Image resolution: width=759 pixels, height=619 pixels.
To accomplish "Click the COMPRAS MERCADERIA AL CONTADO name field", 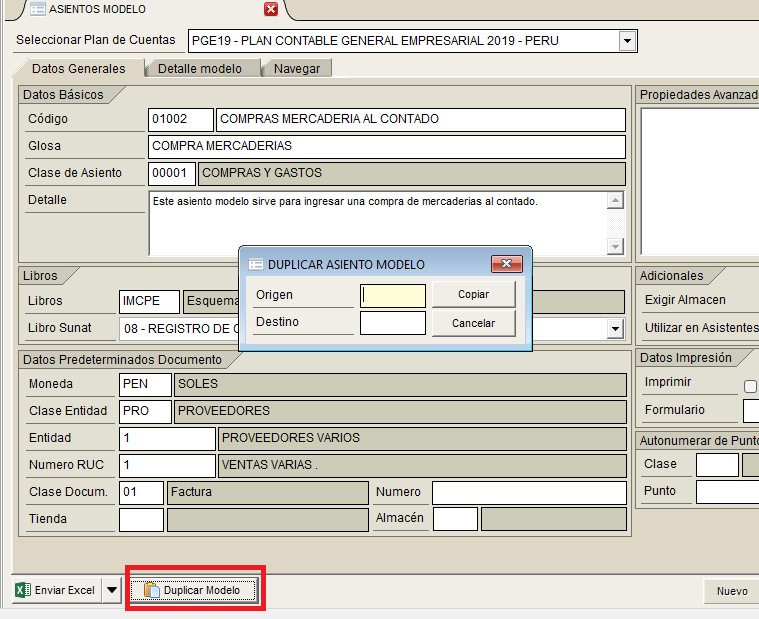I will coord(421,120).
